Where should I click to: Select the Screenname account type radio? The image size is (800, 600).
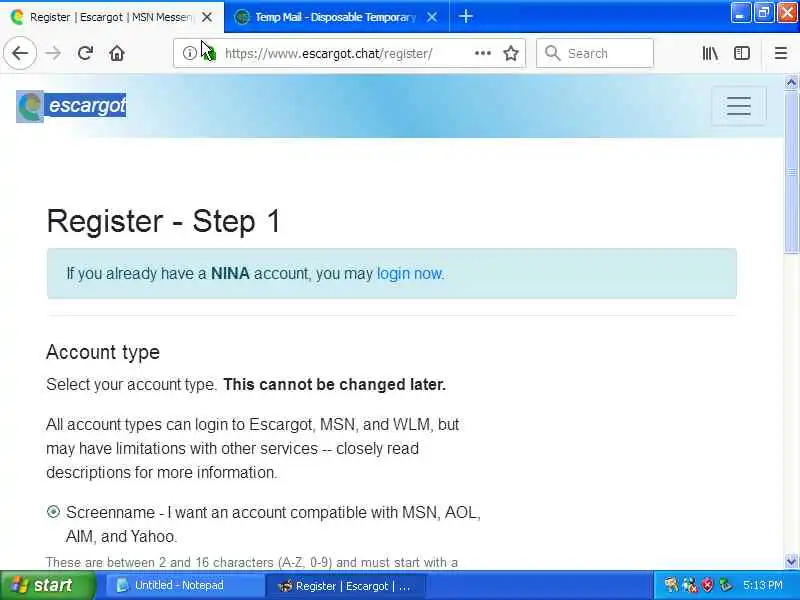[x=53, y=512]
